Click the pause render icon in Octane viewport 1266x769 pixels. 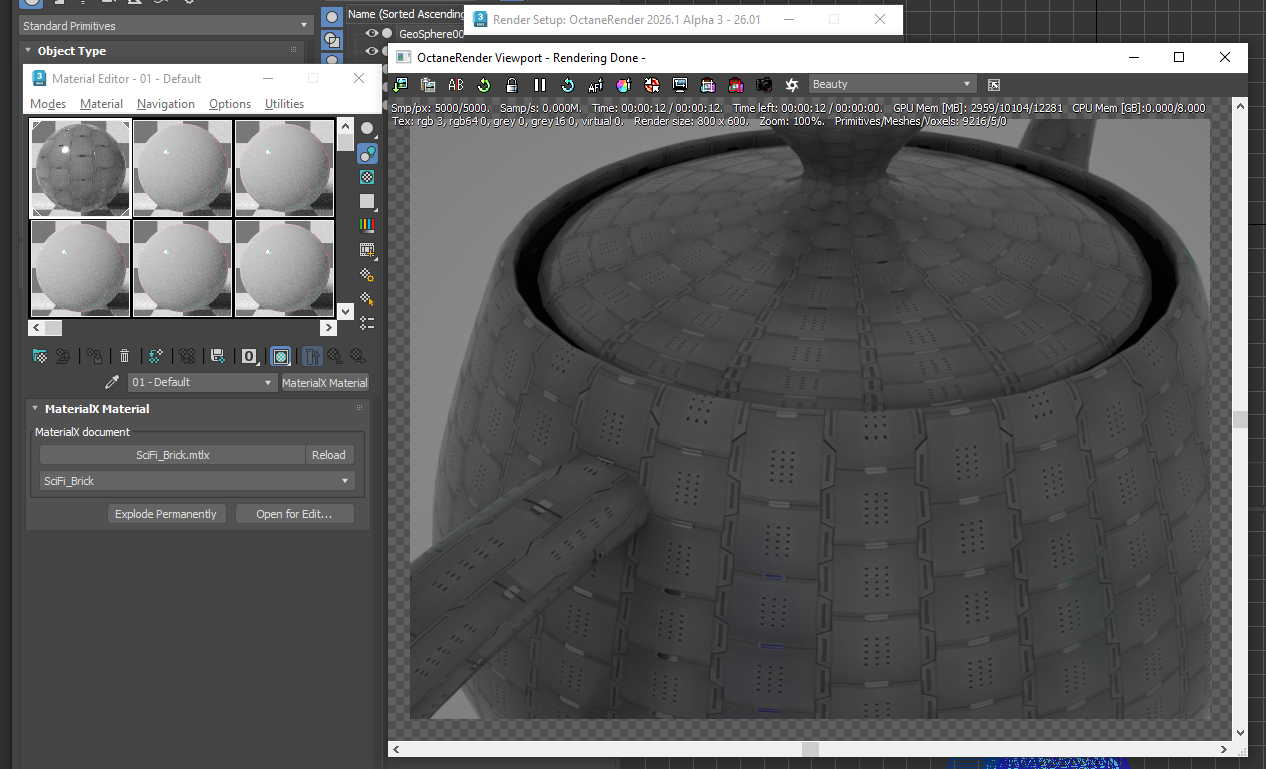pos(540,85)
